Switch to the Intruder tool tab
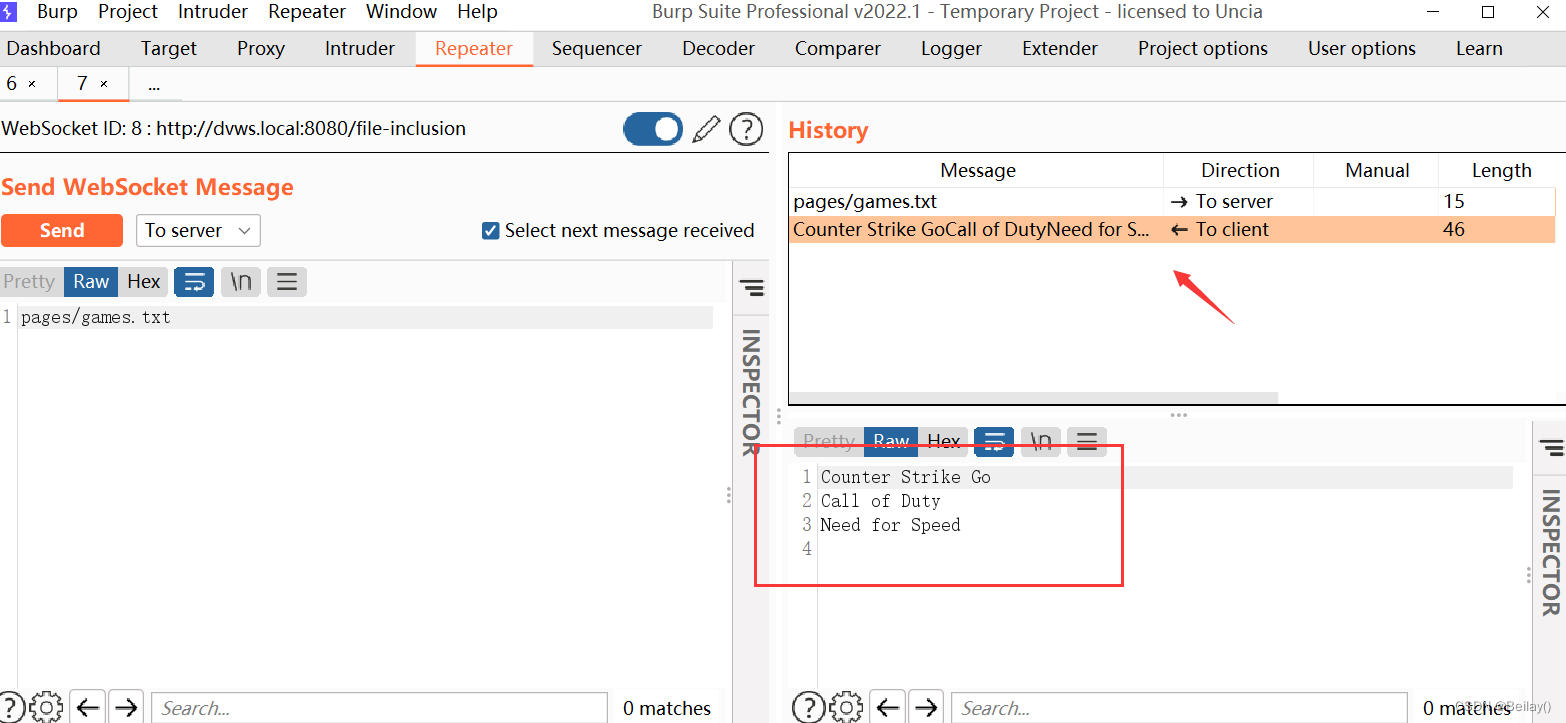The image size is (1566, 723). coord(360,49)
